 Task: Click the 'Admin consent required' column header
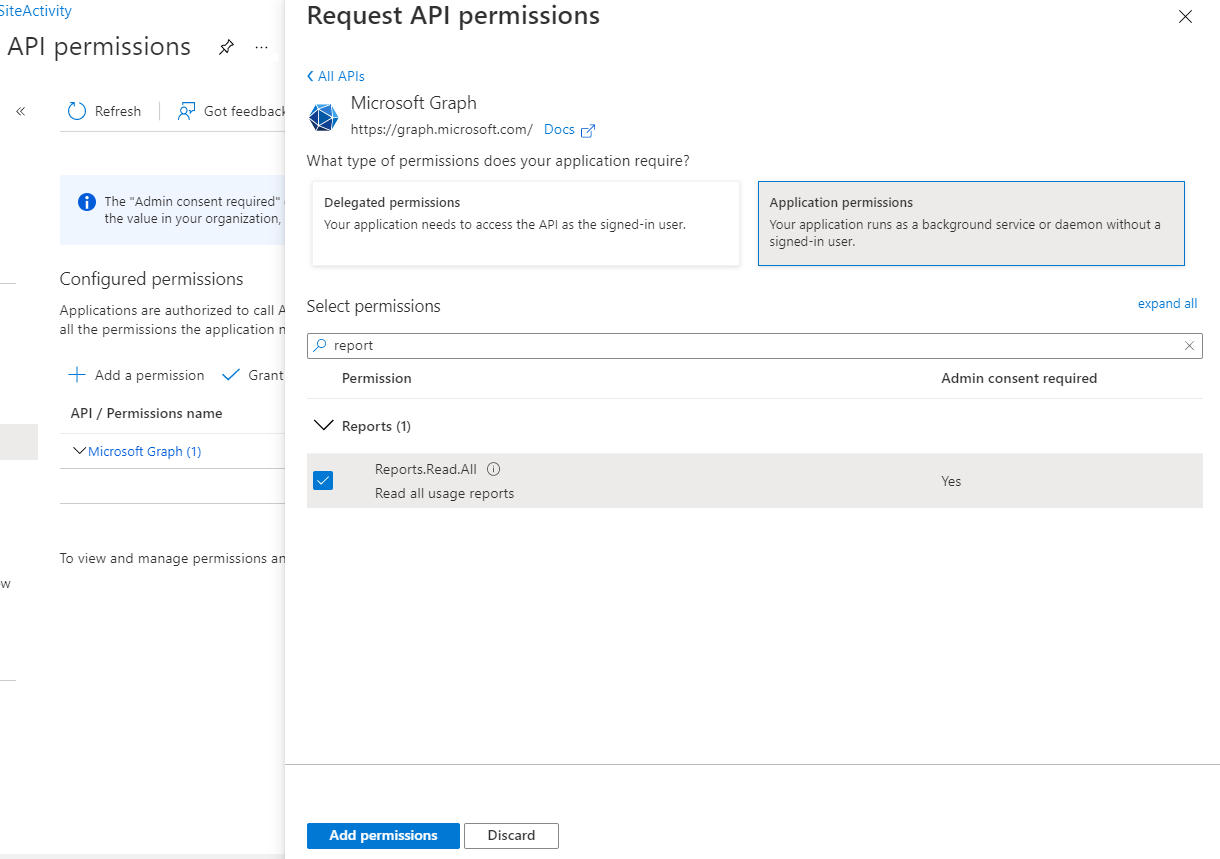(1019, 378)
